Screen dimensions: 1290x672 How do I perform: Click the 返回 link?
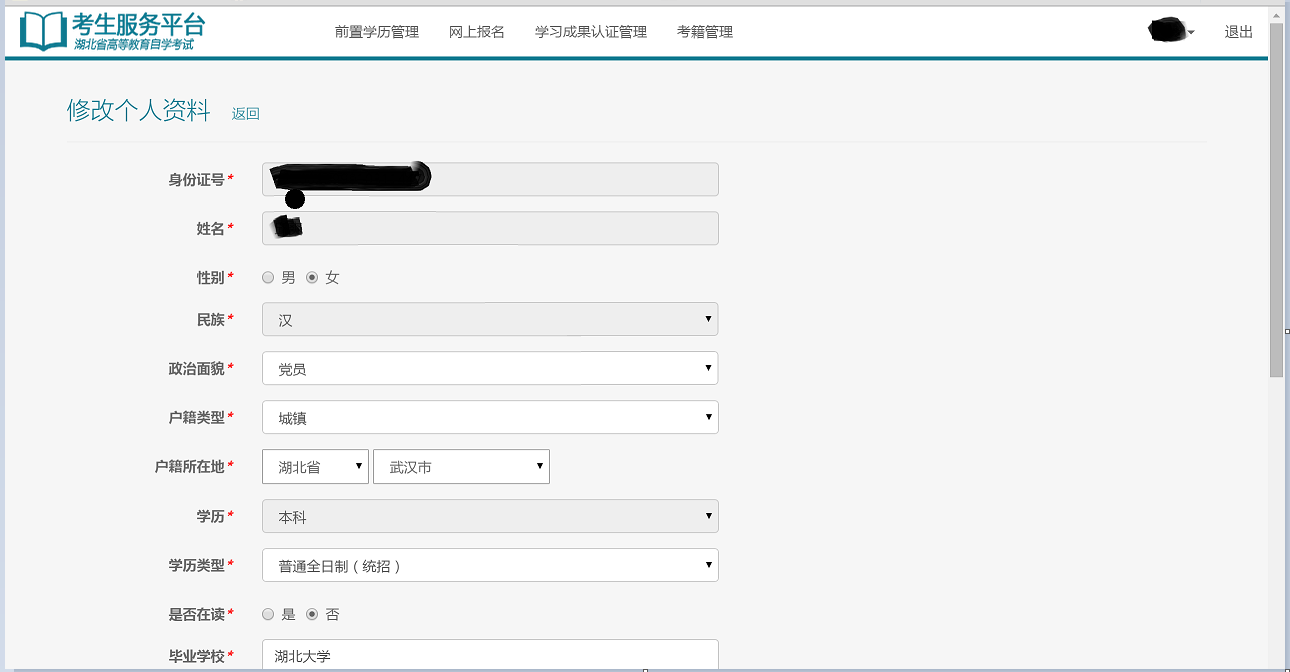click(x=246, y=114)
